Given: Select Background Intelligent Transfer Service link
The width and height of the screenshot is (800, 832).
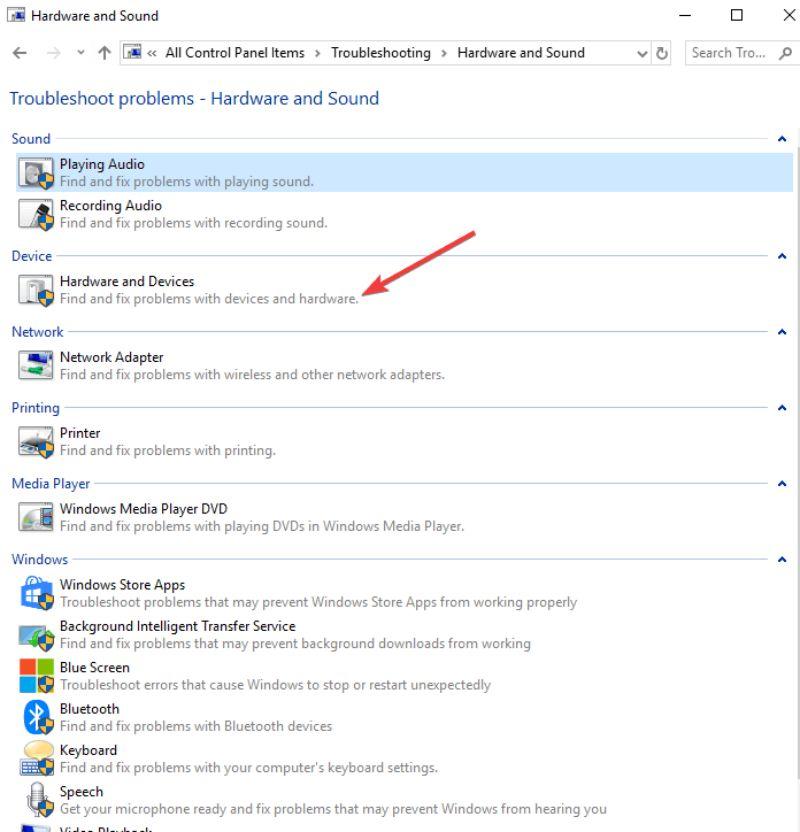Looking at the screenshot, I should 177,626.
